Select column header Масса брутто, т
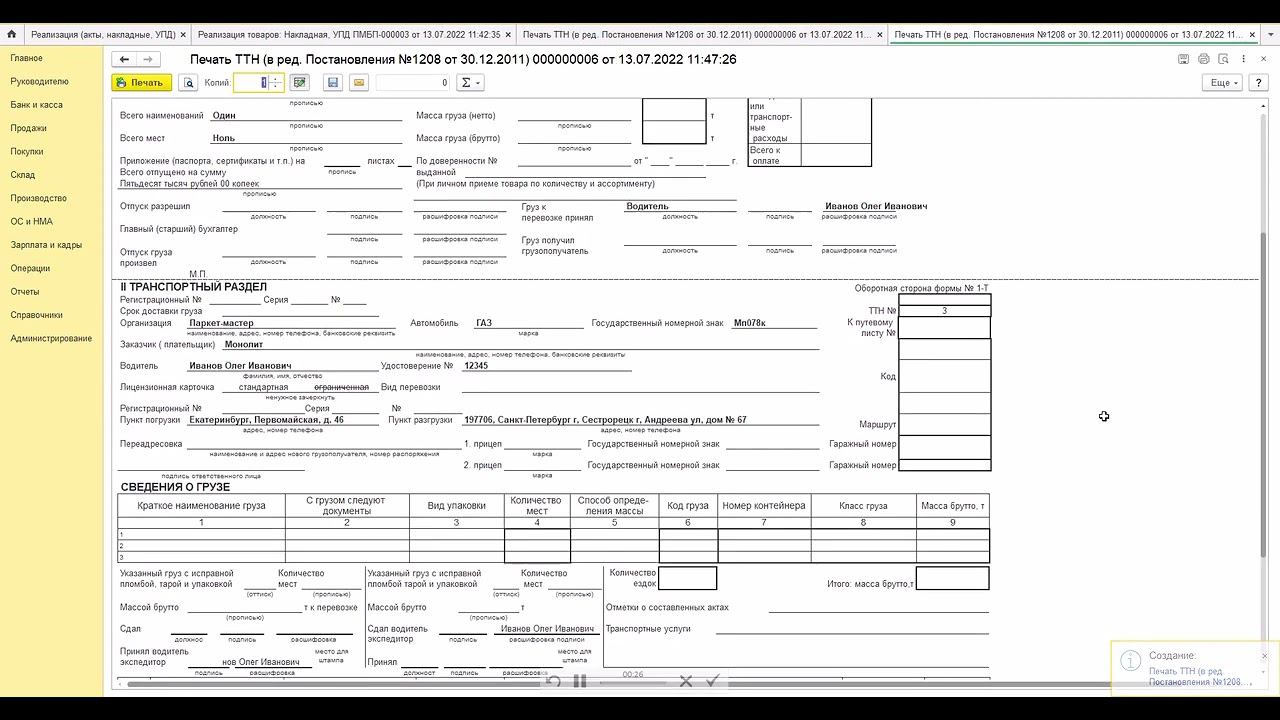Screen dimensions: 1280x720 pos(953,506)
